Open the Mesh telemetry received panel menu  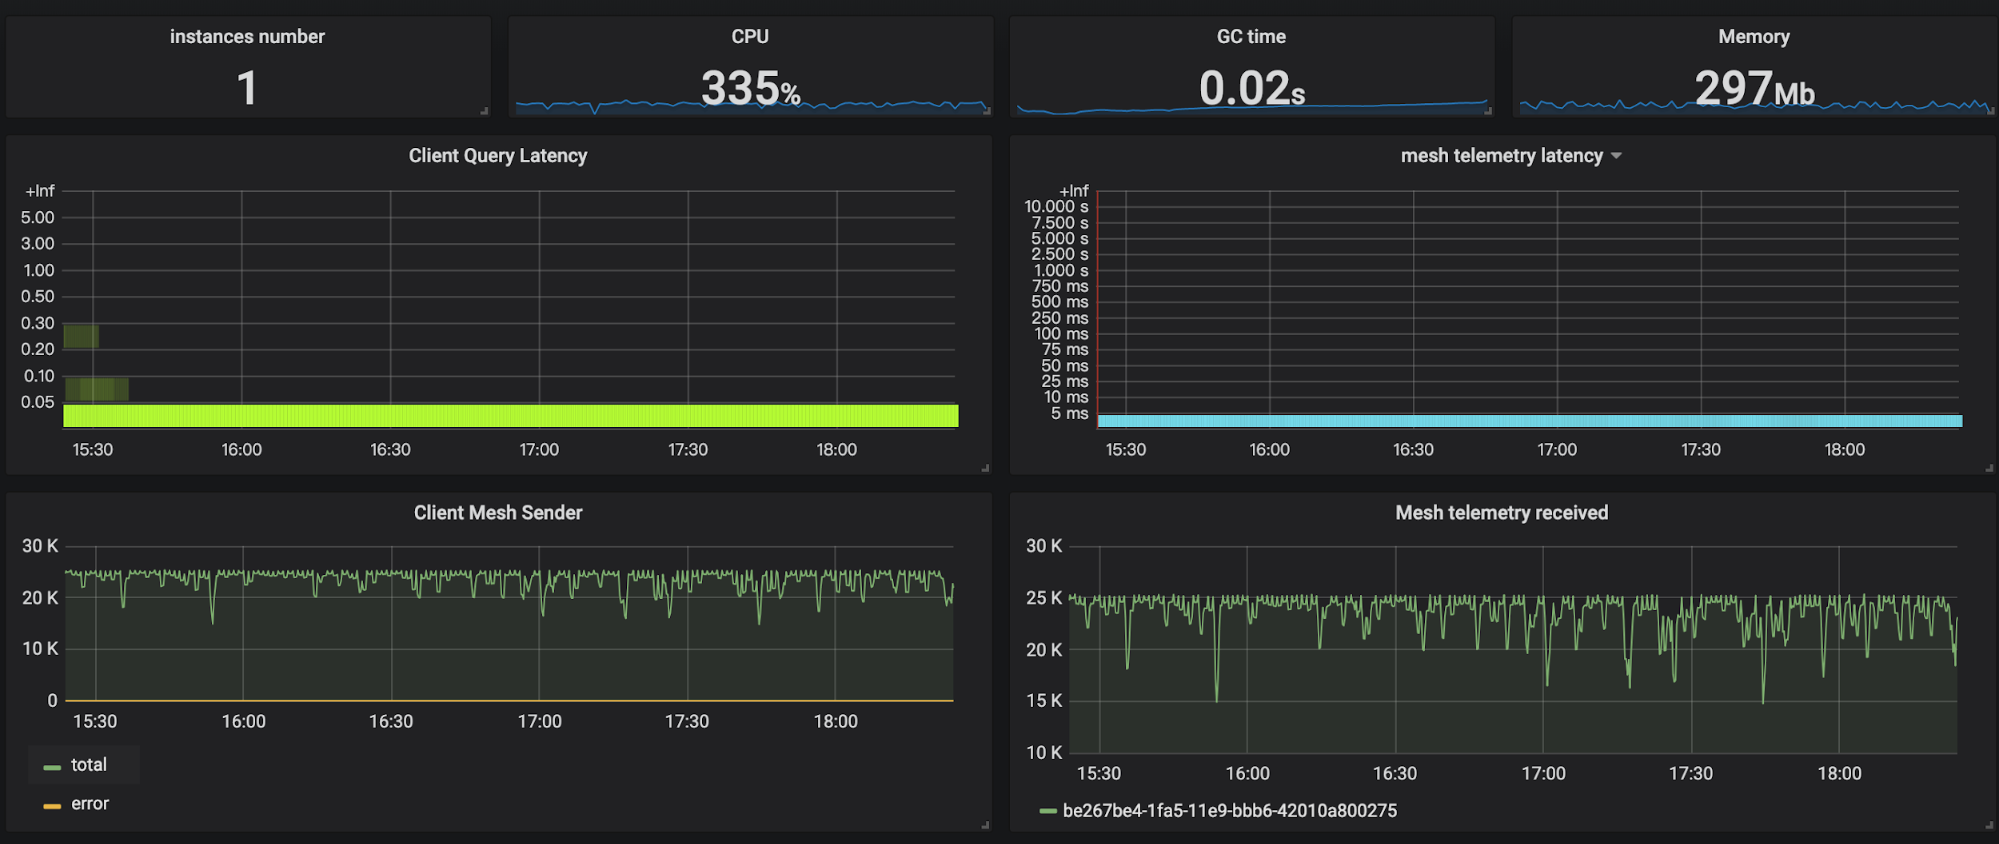click(1501, 513)
